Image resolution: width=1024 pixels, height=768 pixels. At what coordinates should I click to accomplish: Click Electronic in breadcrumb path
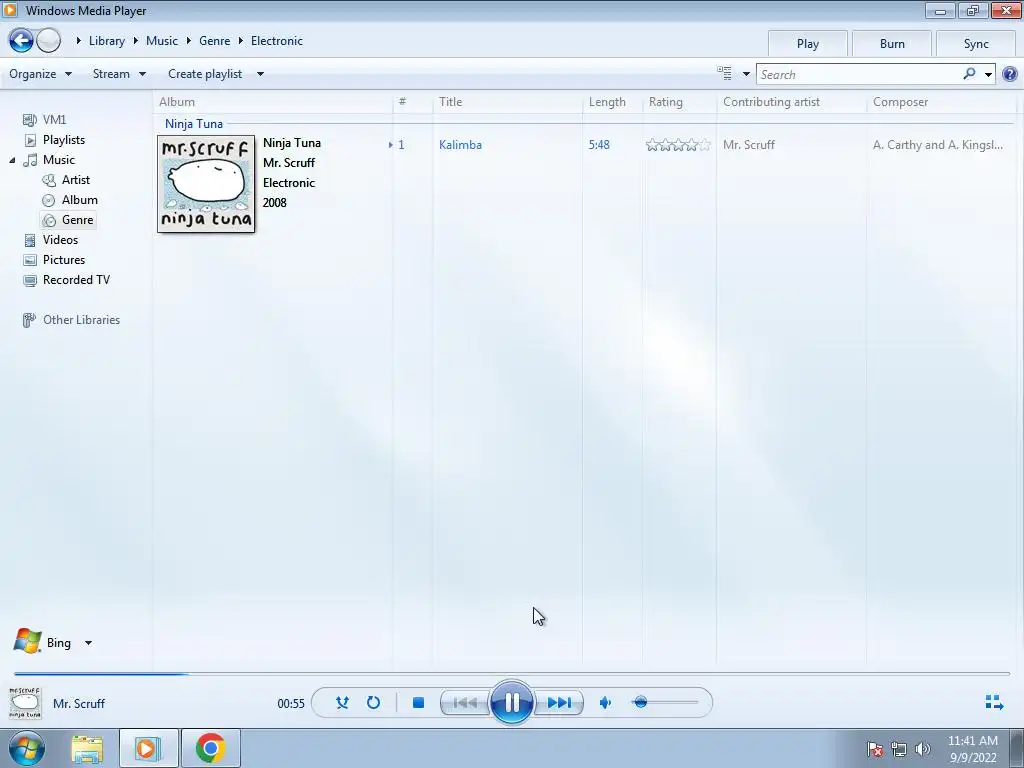tap(277, 40)
